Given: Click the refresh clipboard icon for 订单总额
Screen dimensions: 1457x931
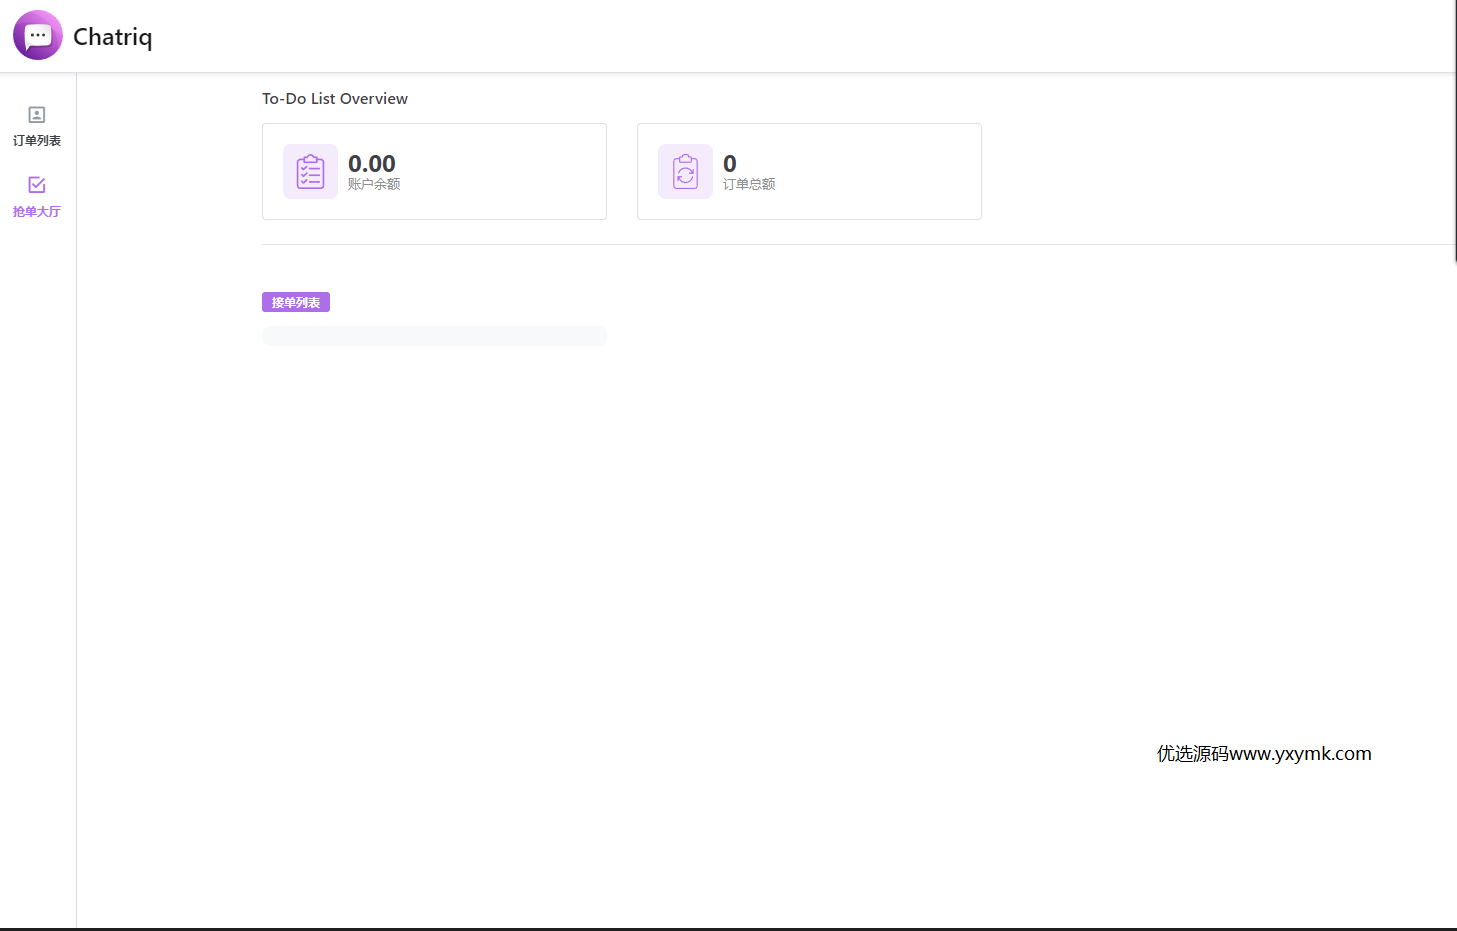Looking at the screenshot, I should click(x=685, y=171).
